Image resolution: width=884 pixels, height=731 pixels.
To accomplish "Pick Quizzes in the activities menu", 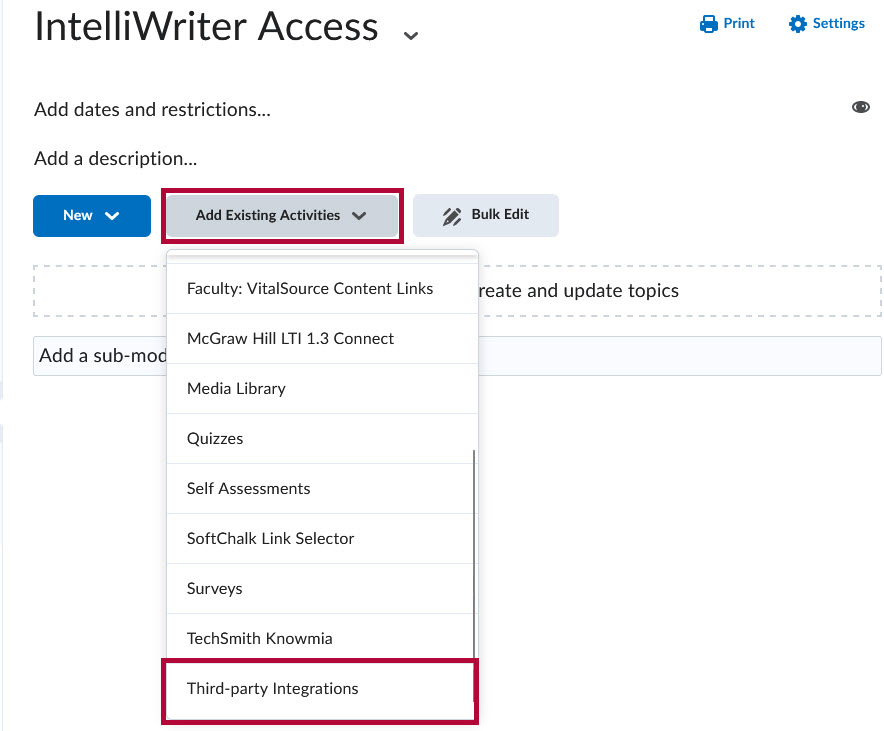I will pos(215,438).
